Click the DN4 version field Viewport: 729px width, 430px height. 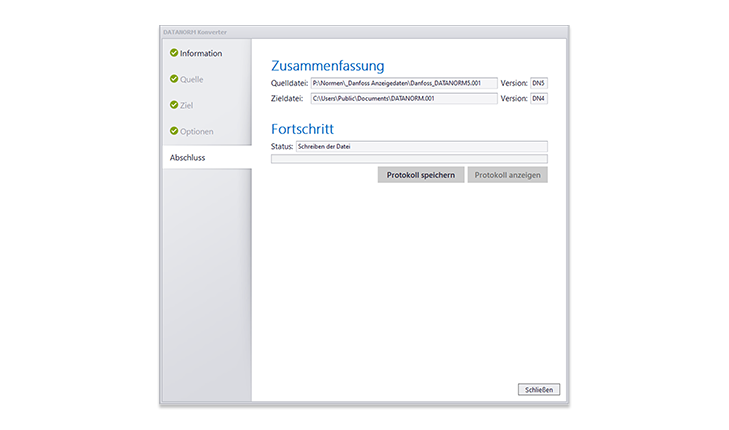click(x=539, y=99)
